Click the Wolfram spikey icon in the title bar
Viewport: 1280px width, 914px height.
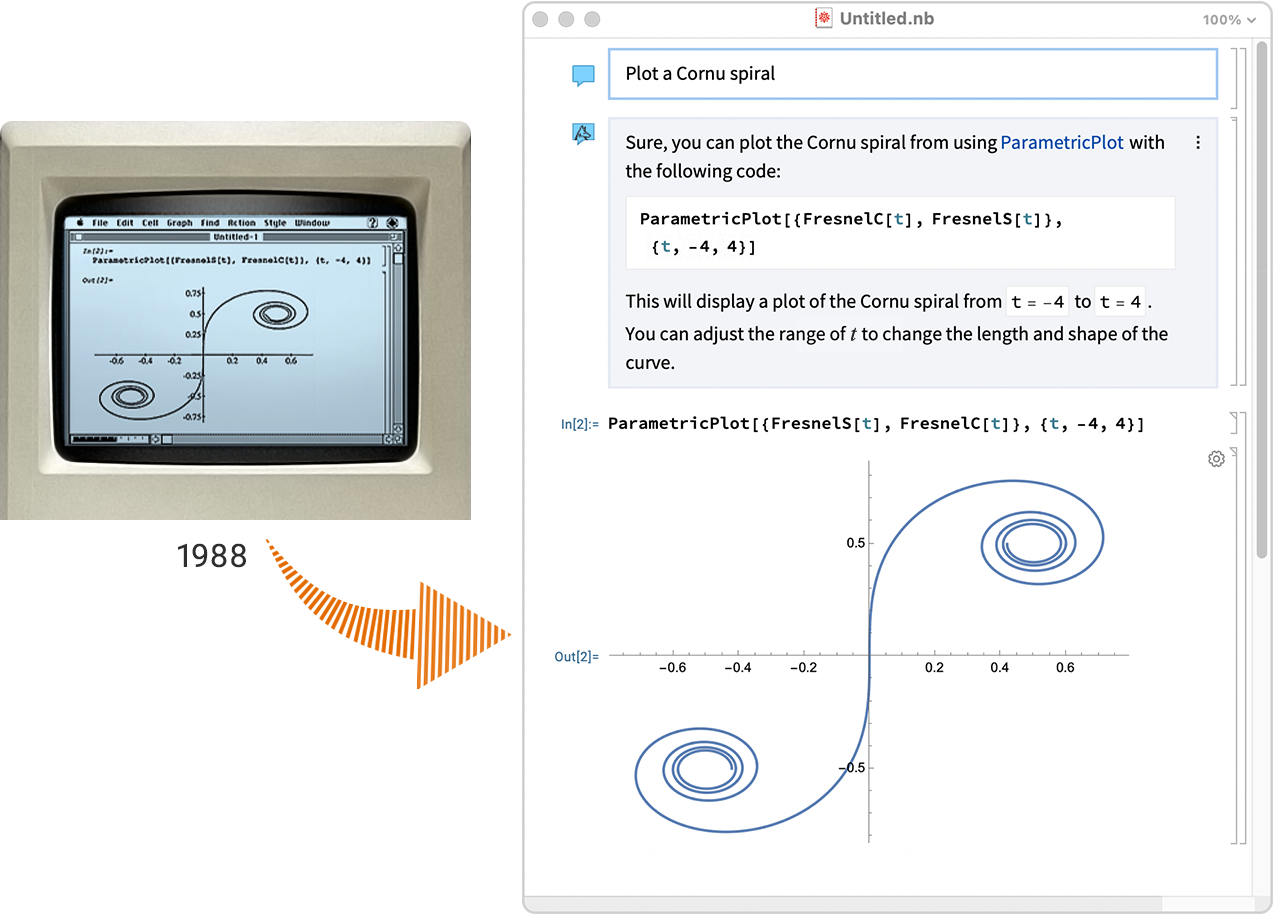point(822,18)
